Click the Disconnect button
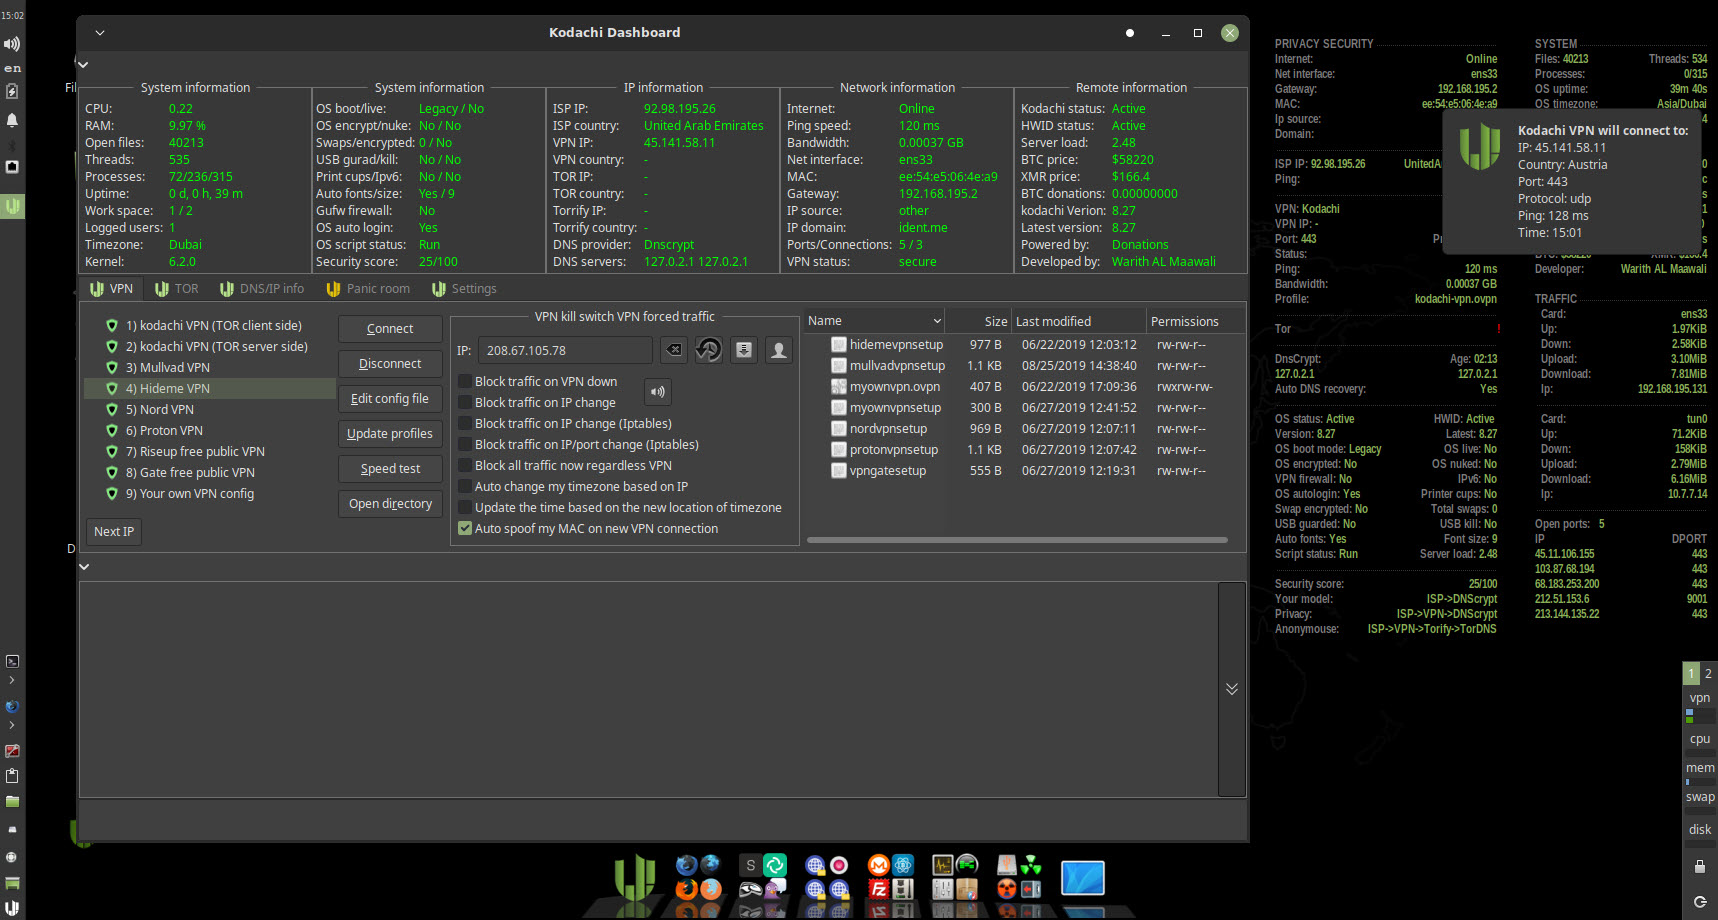 click(x=390, y=364)
